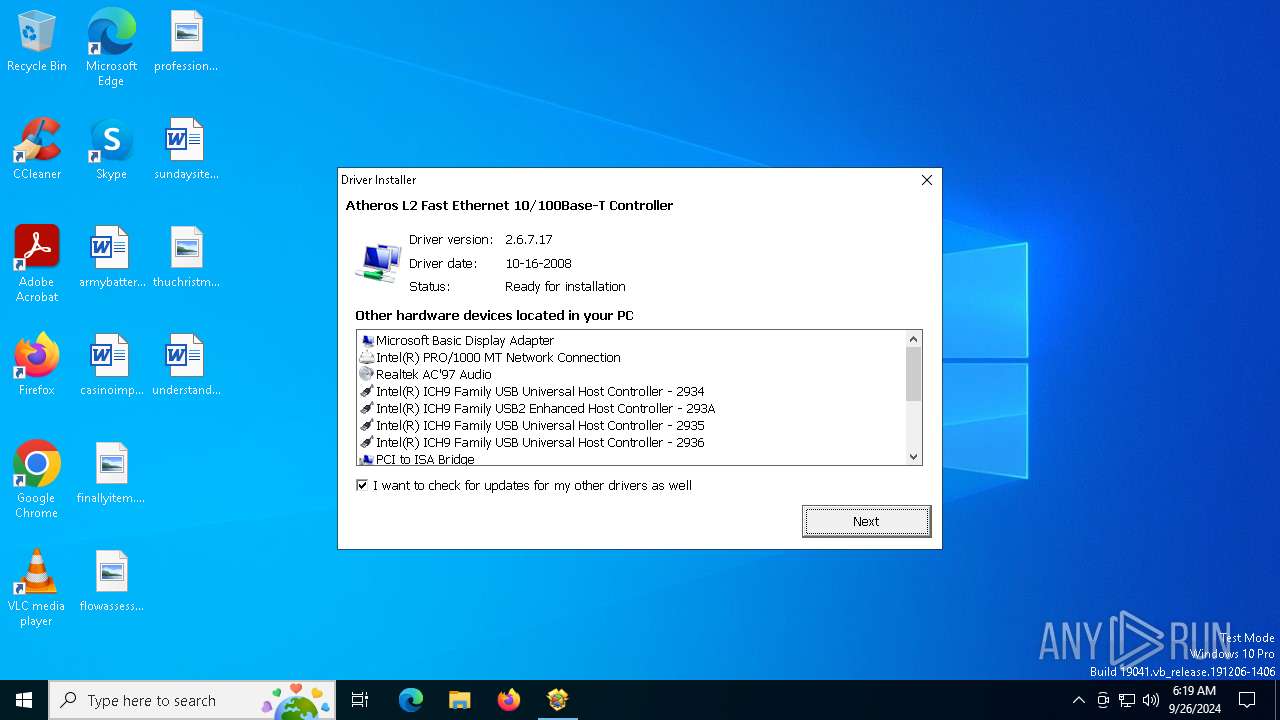Image resolution: width=1280 pixels, height=720 pixels.
Task: Show hidden system tray icons
Action: [x=1078, y=700]
